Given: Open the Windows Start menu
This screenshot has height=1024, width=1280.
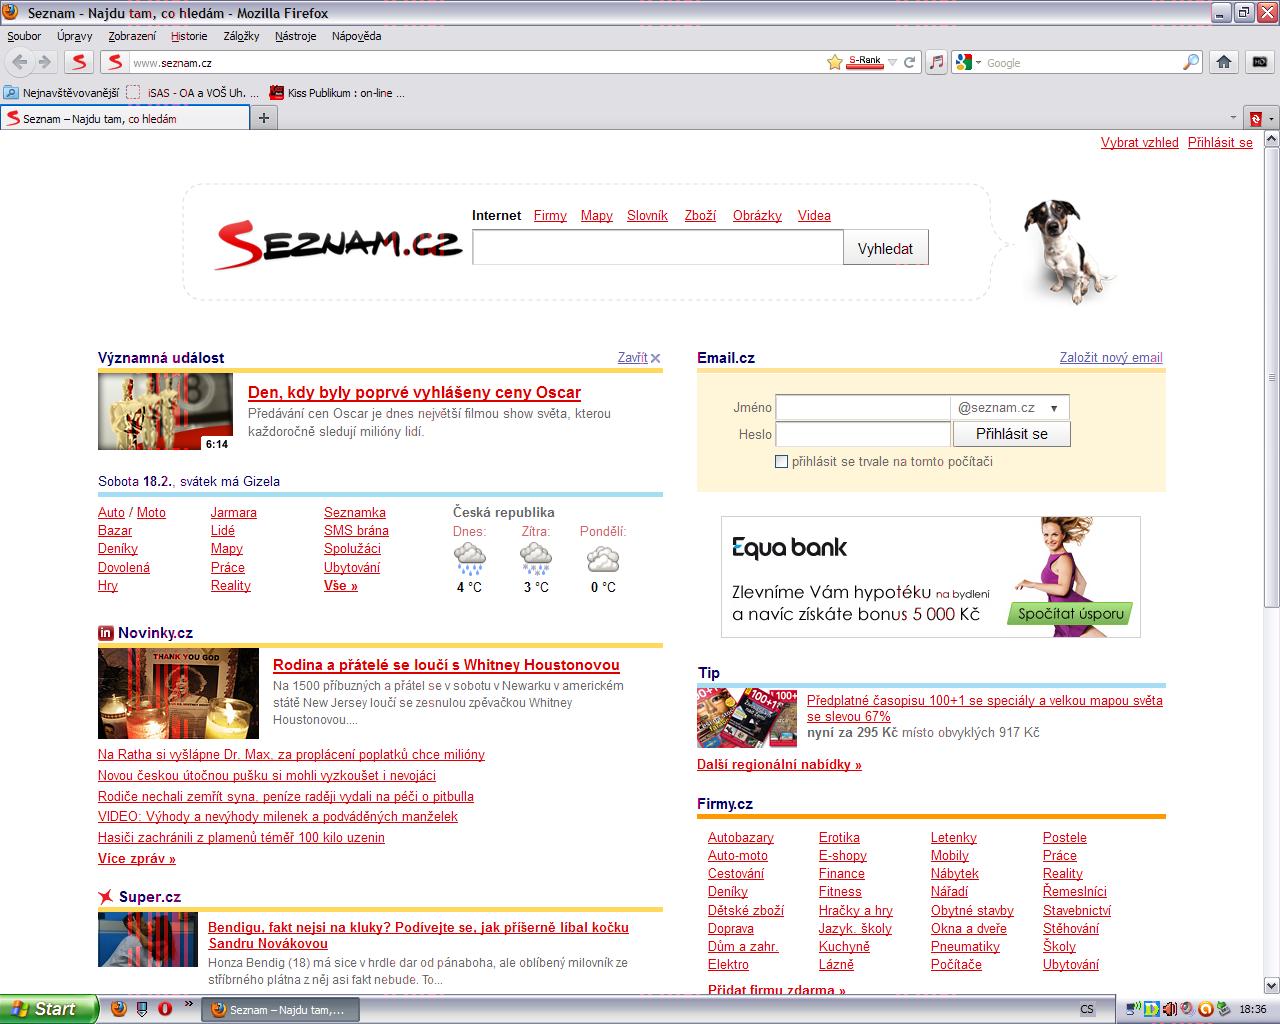Looking at the screenshot, I should (49, 1009).
